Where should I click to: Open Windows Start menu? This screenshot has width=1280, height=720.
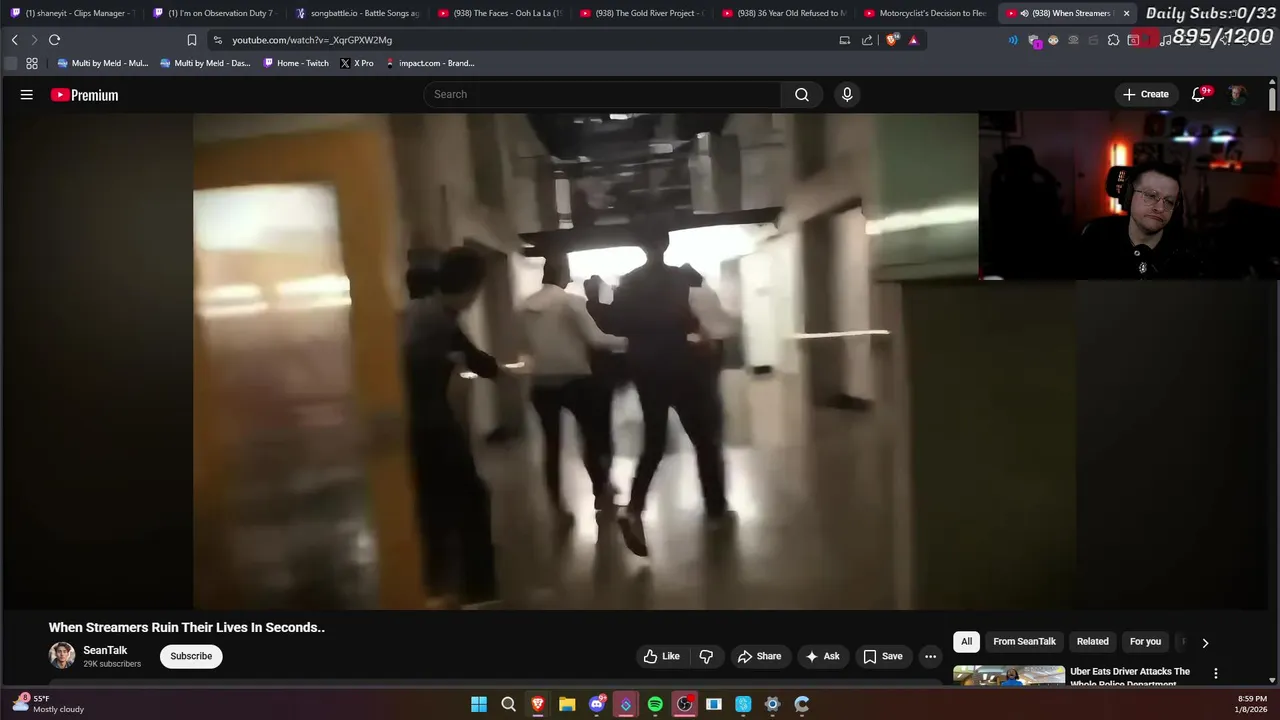coord(479,704)
